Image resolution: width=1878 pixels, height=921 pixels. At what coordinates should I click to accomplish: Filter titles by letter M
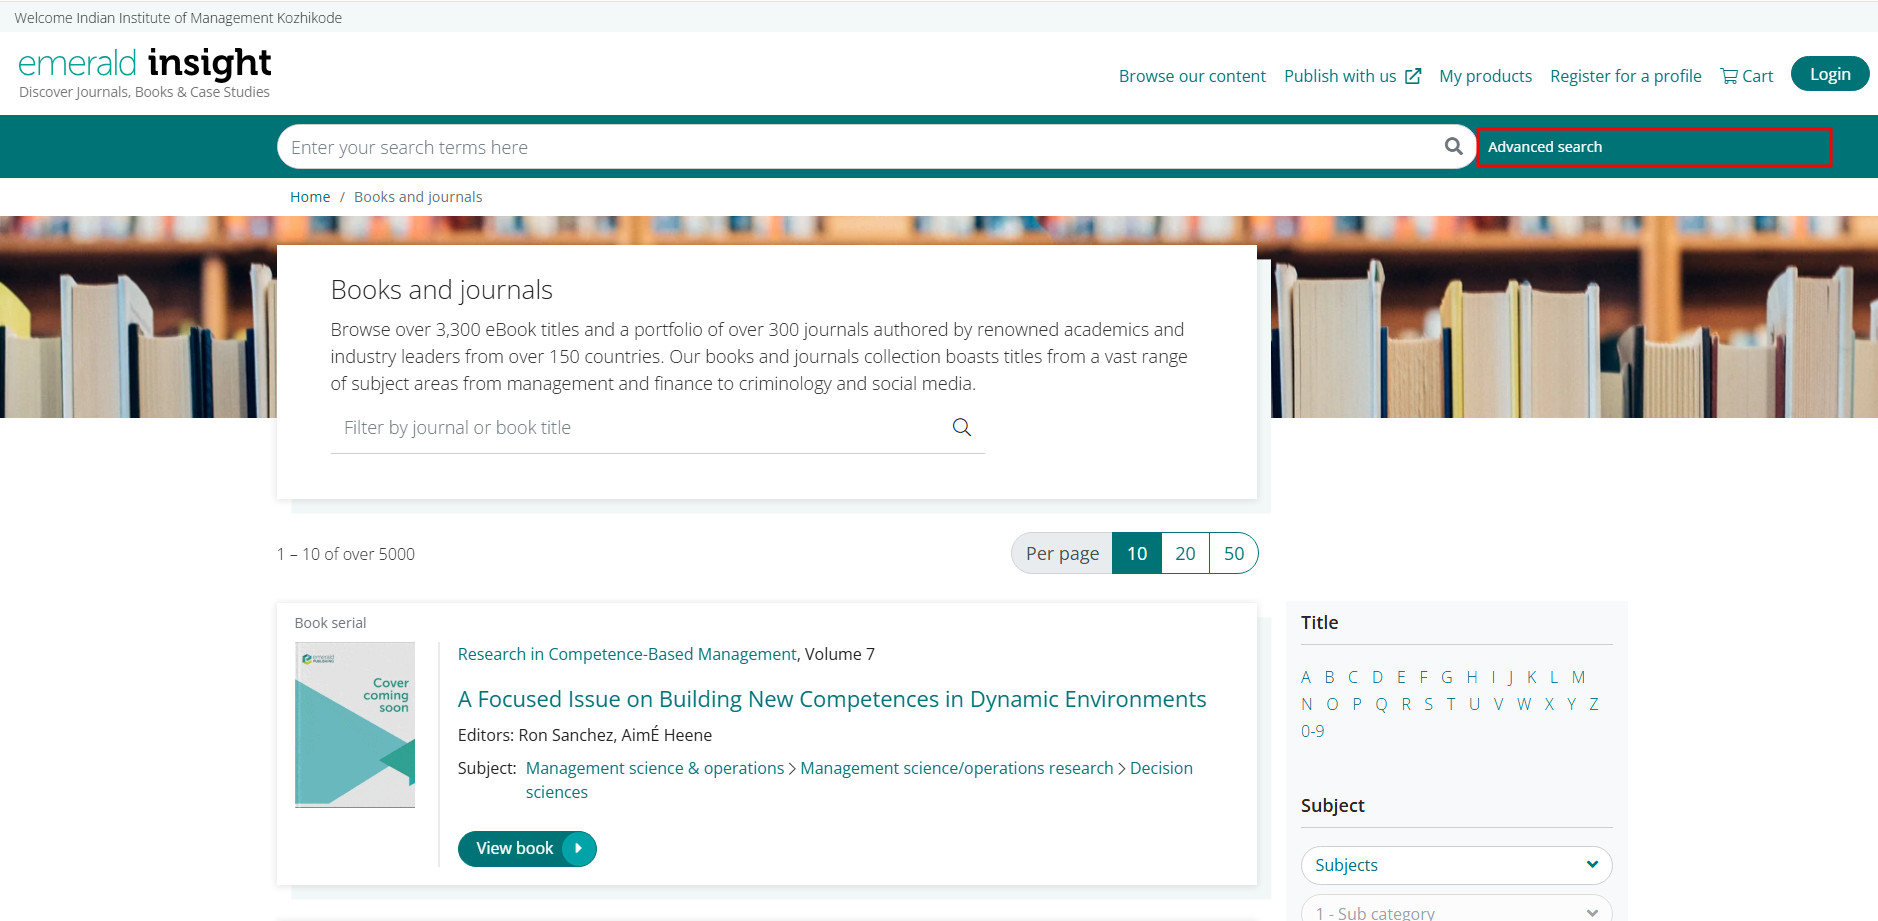tap(1578, 678)
